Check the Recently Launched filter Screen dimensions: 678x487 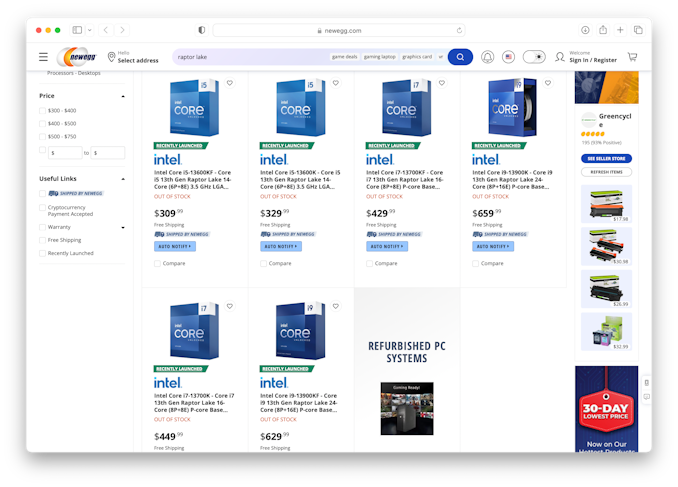pos(42,253)
